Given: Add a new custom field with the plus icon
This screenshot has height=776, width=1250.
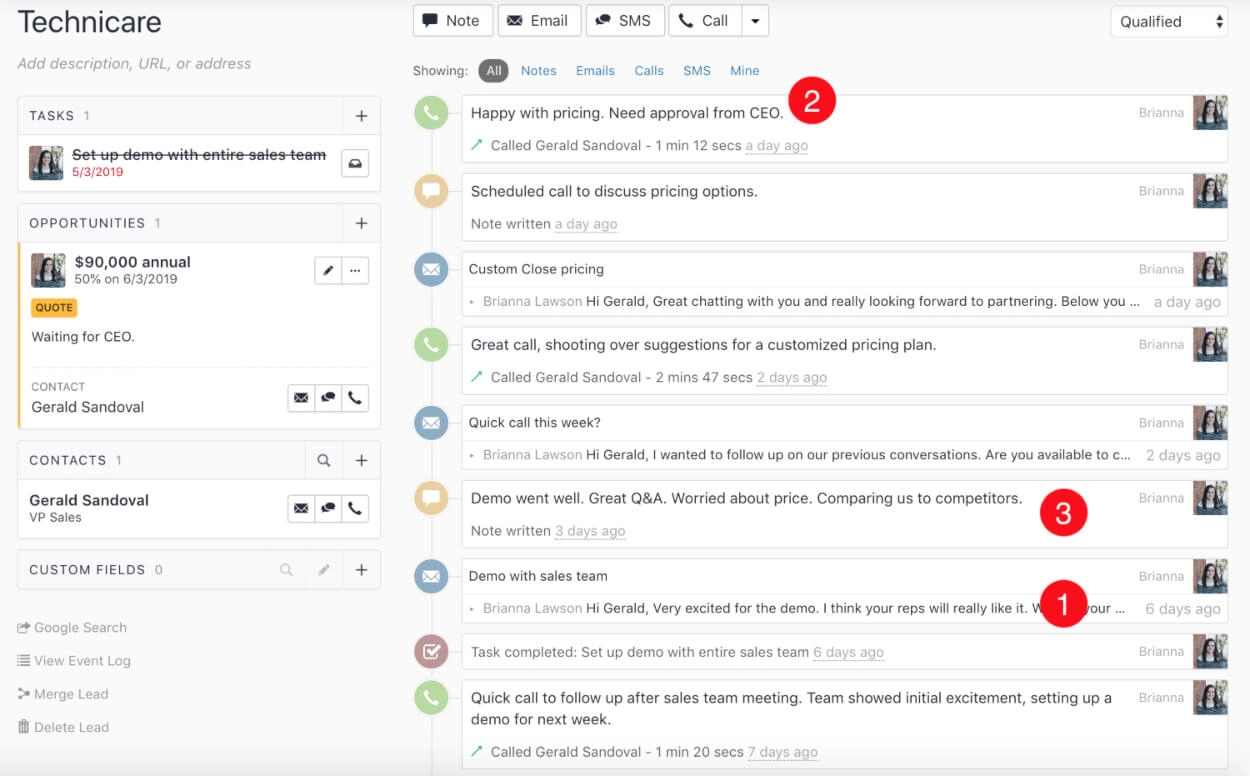Looking at the screenshot, I should pyautogui.click(x=361, y=569).
